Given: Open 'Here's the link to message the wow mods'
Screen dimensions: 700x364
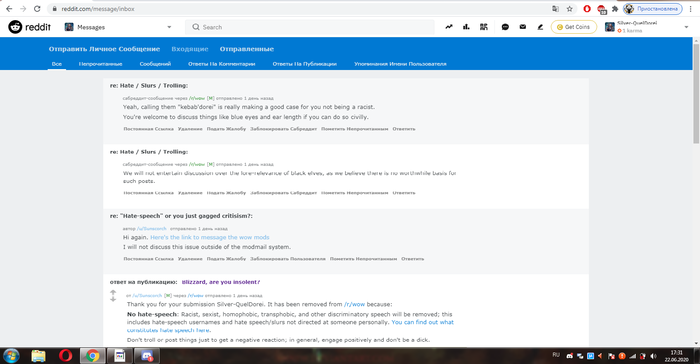Looking at the screenshot, I should pos(209,237).
